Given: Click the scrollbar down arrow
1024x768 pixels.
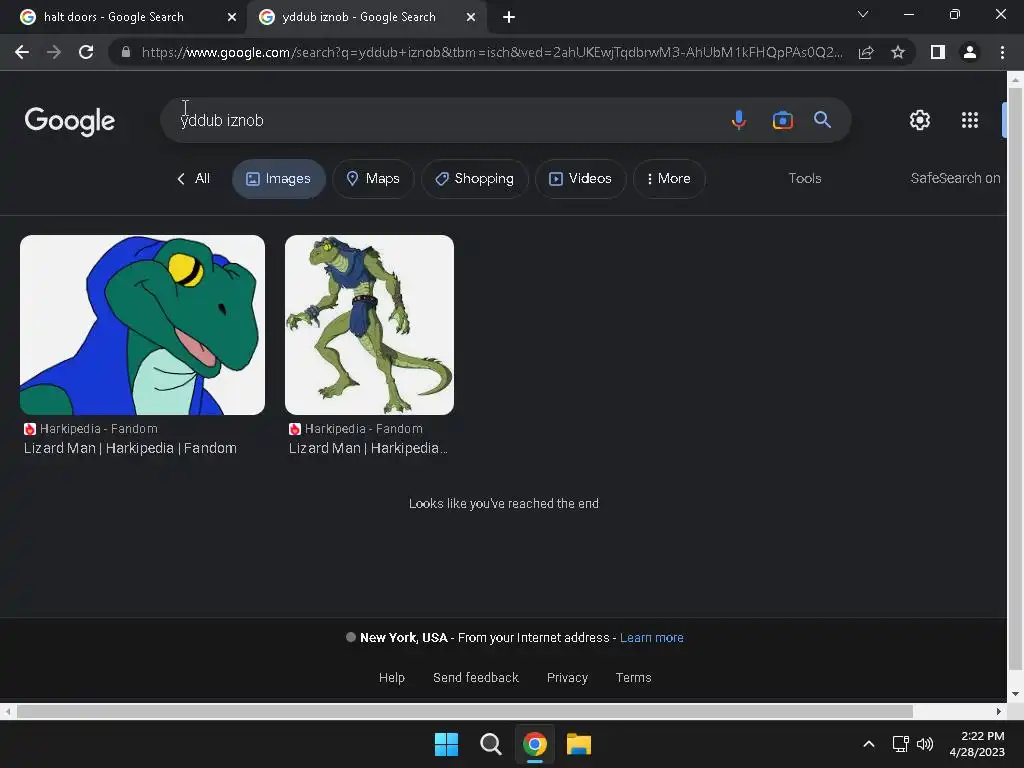Looking at the screenshot, I should [1015, 694].
